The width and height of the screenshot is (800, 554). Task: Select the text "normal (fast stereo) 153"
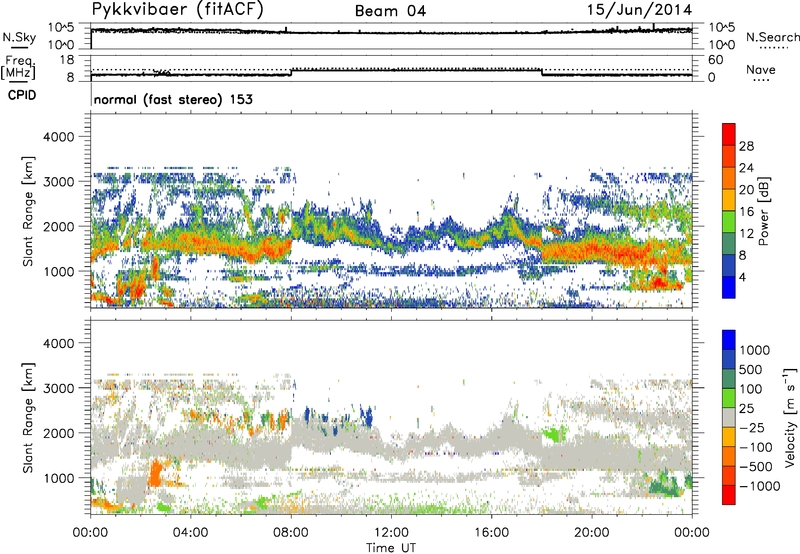pyautogui.click(x=173, y=99)
